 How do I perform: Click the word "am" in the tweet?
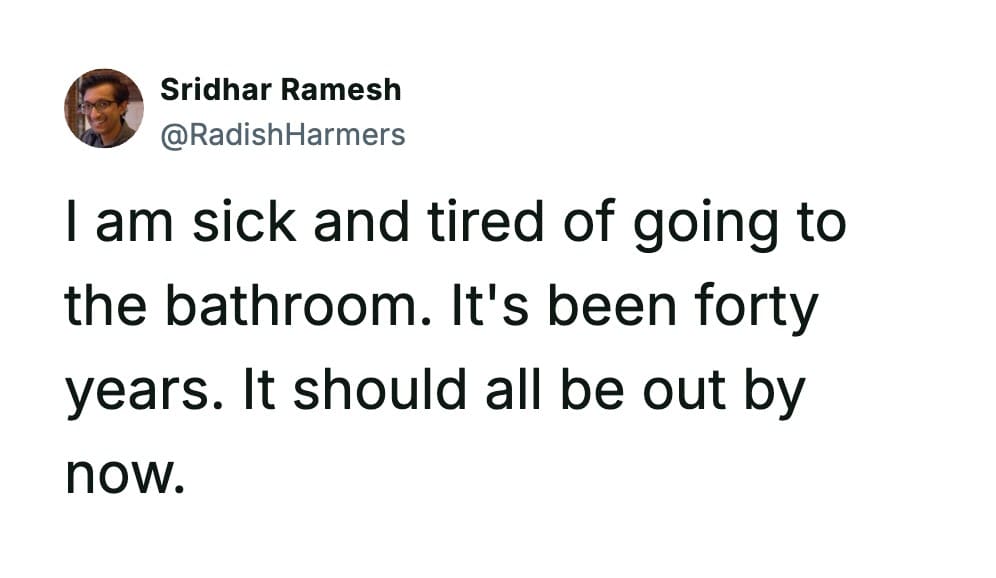126,227
